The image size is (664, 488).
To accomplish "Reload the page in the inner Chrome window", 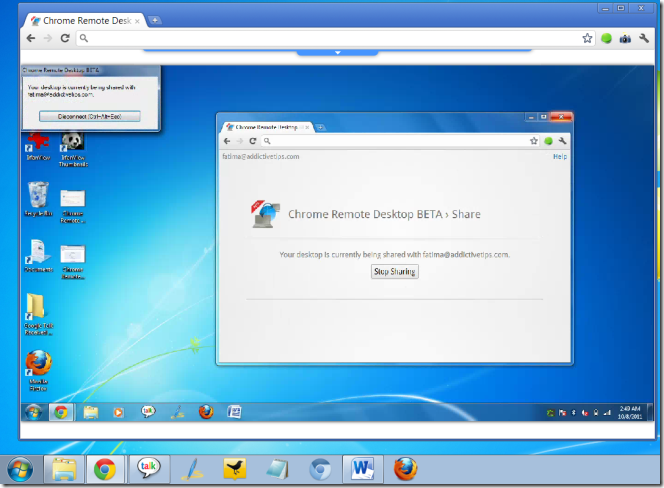I will (252, 141).
